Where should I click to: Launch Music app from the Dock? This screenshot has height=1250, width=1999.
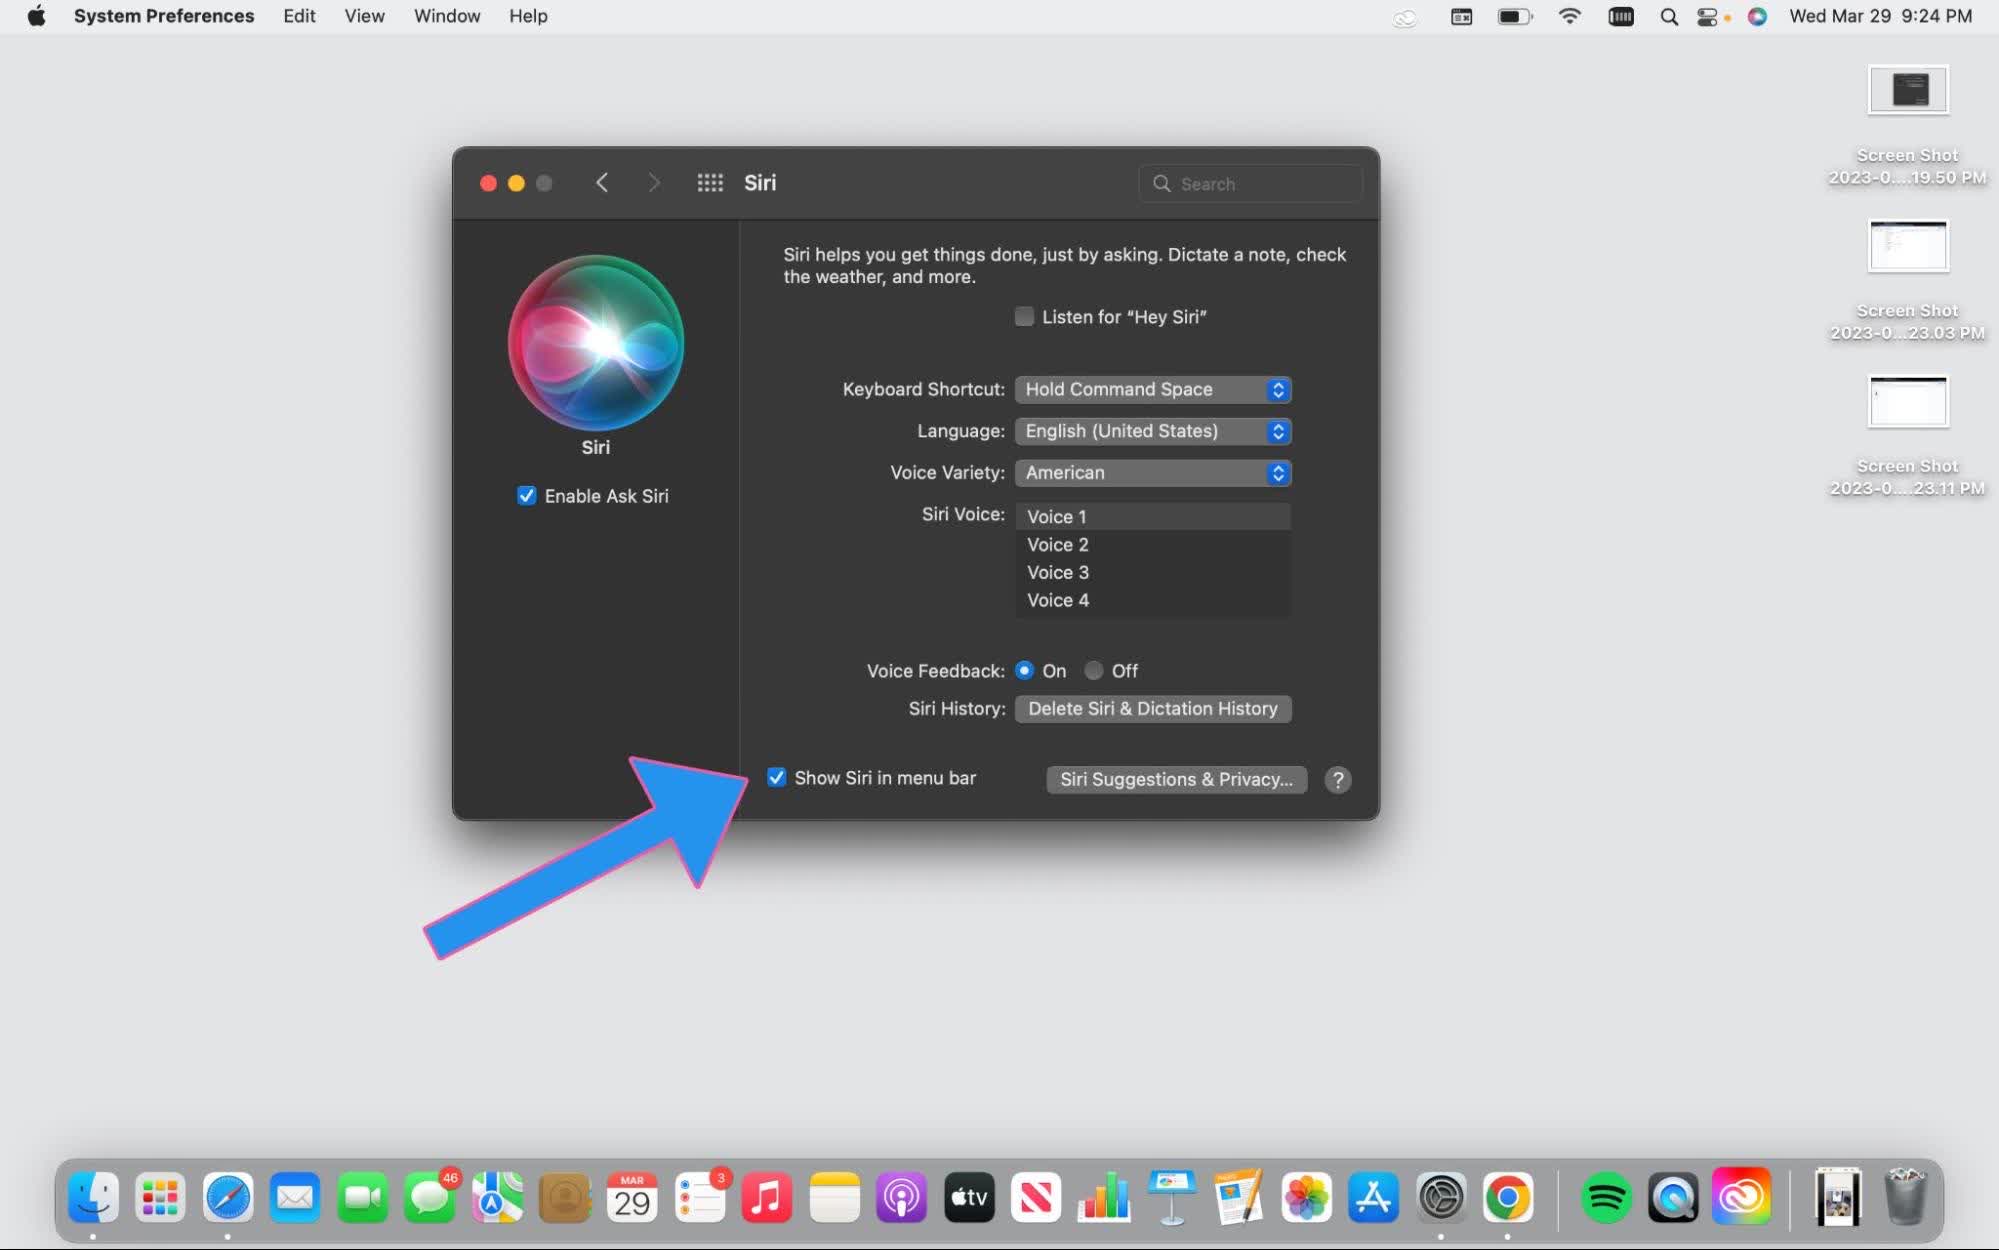click(x=766, y=1195)
